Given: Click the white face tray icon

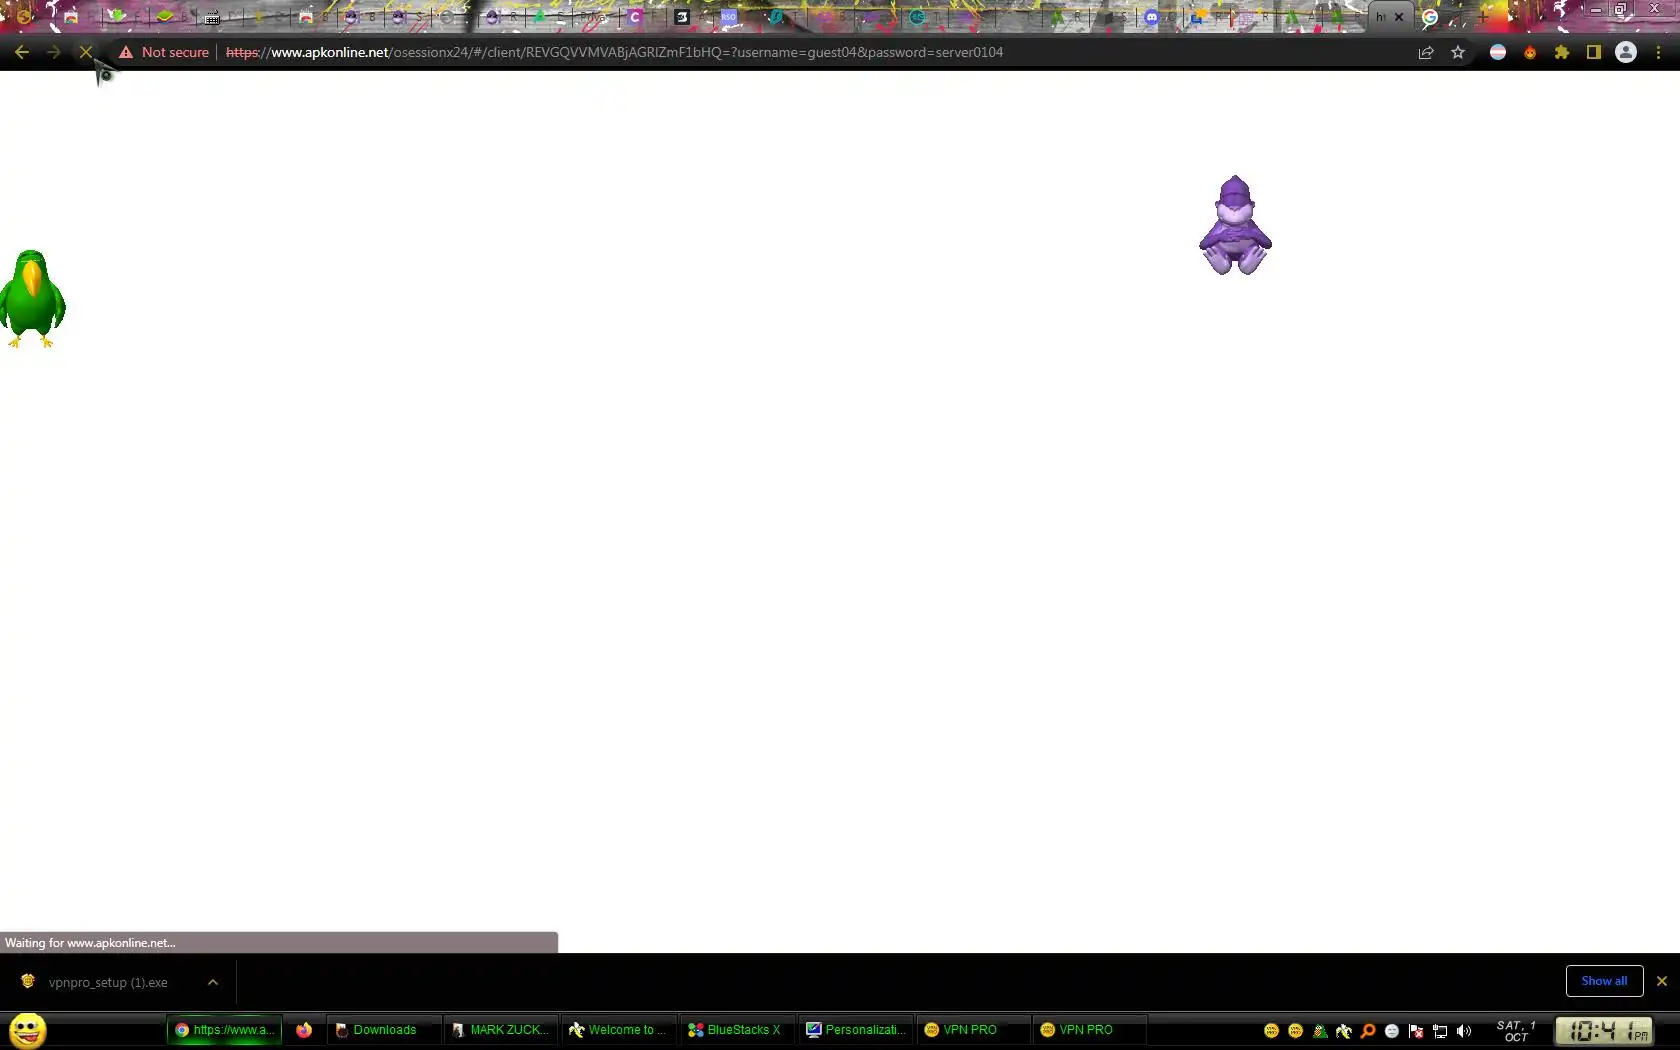Looking at the screenshot, I should pos(1392,1031).
